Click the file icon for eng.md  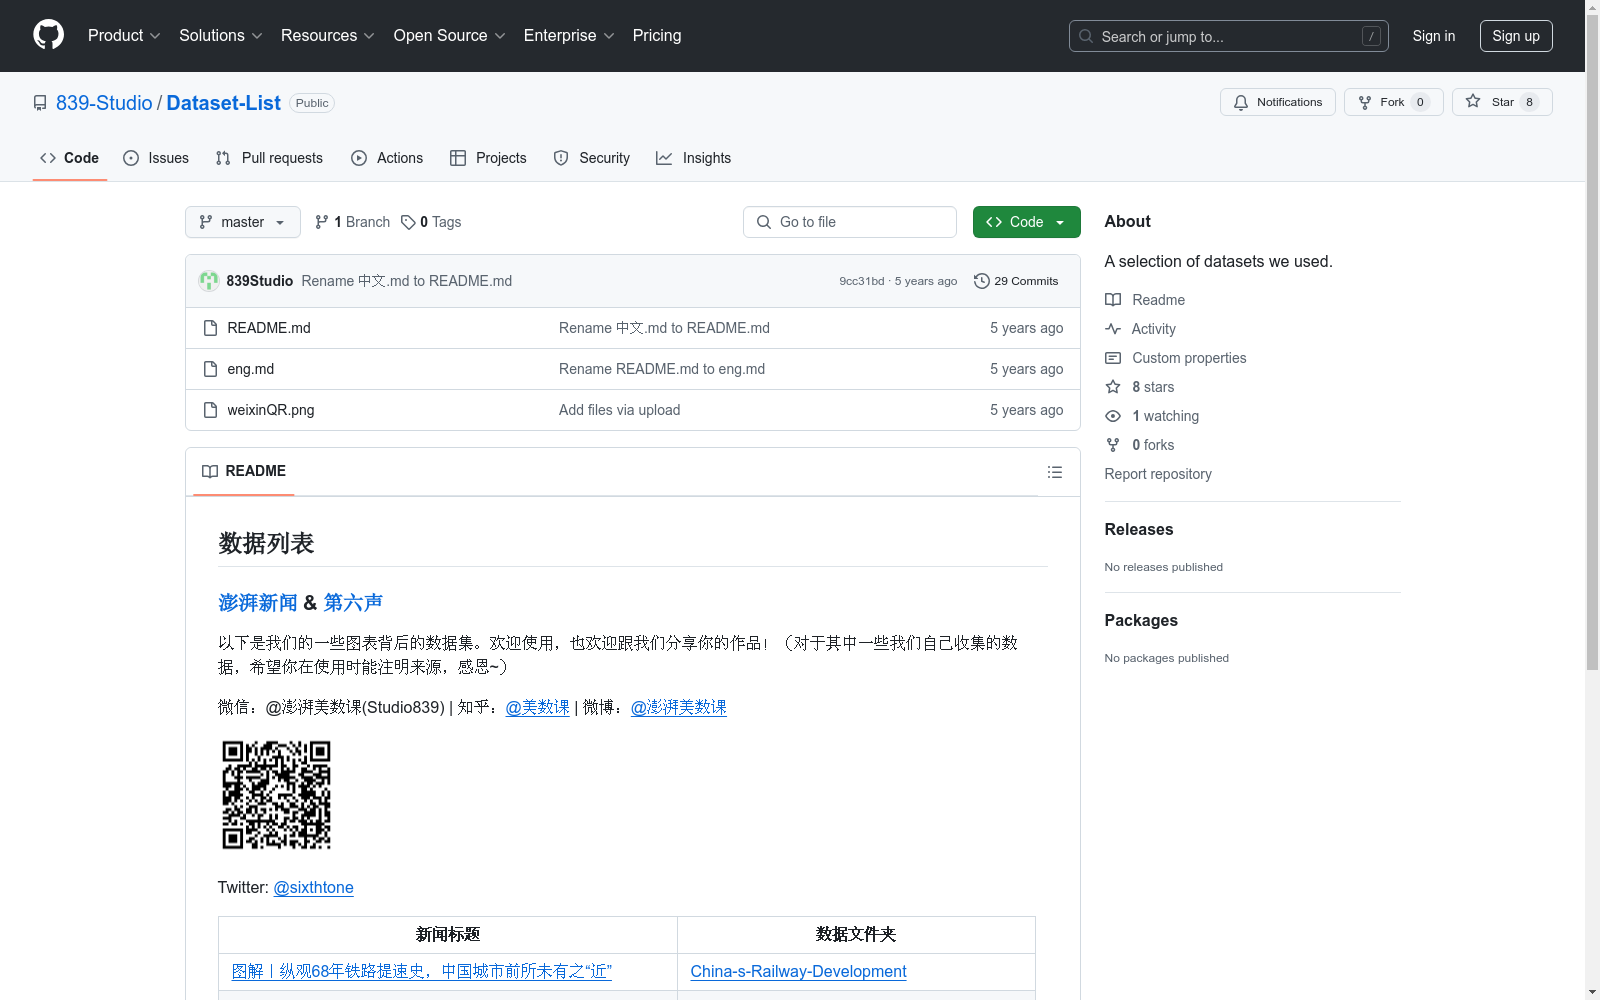[210, 369]
